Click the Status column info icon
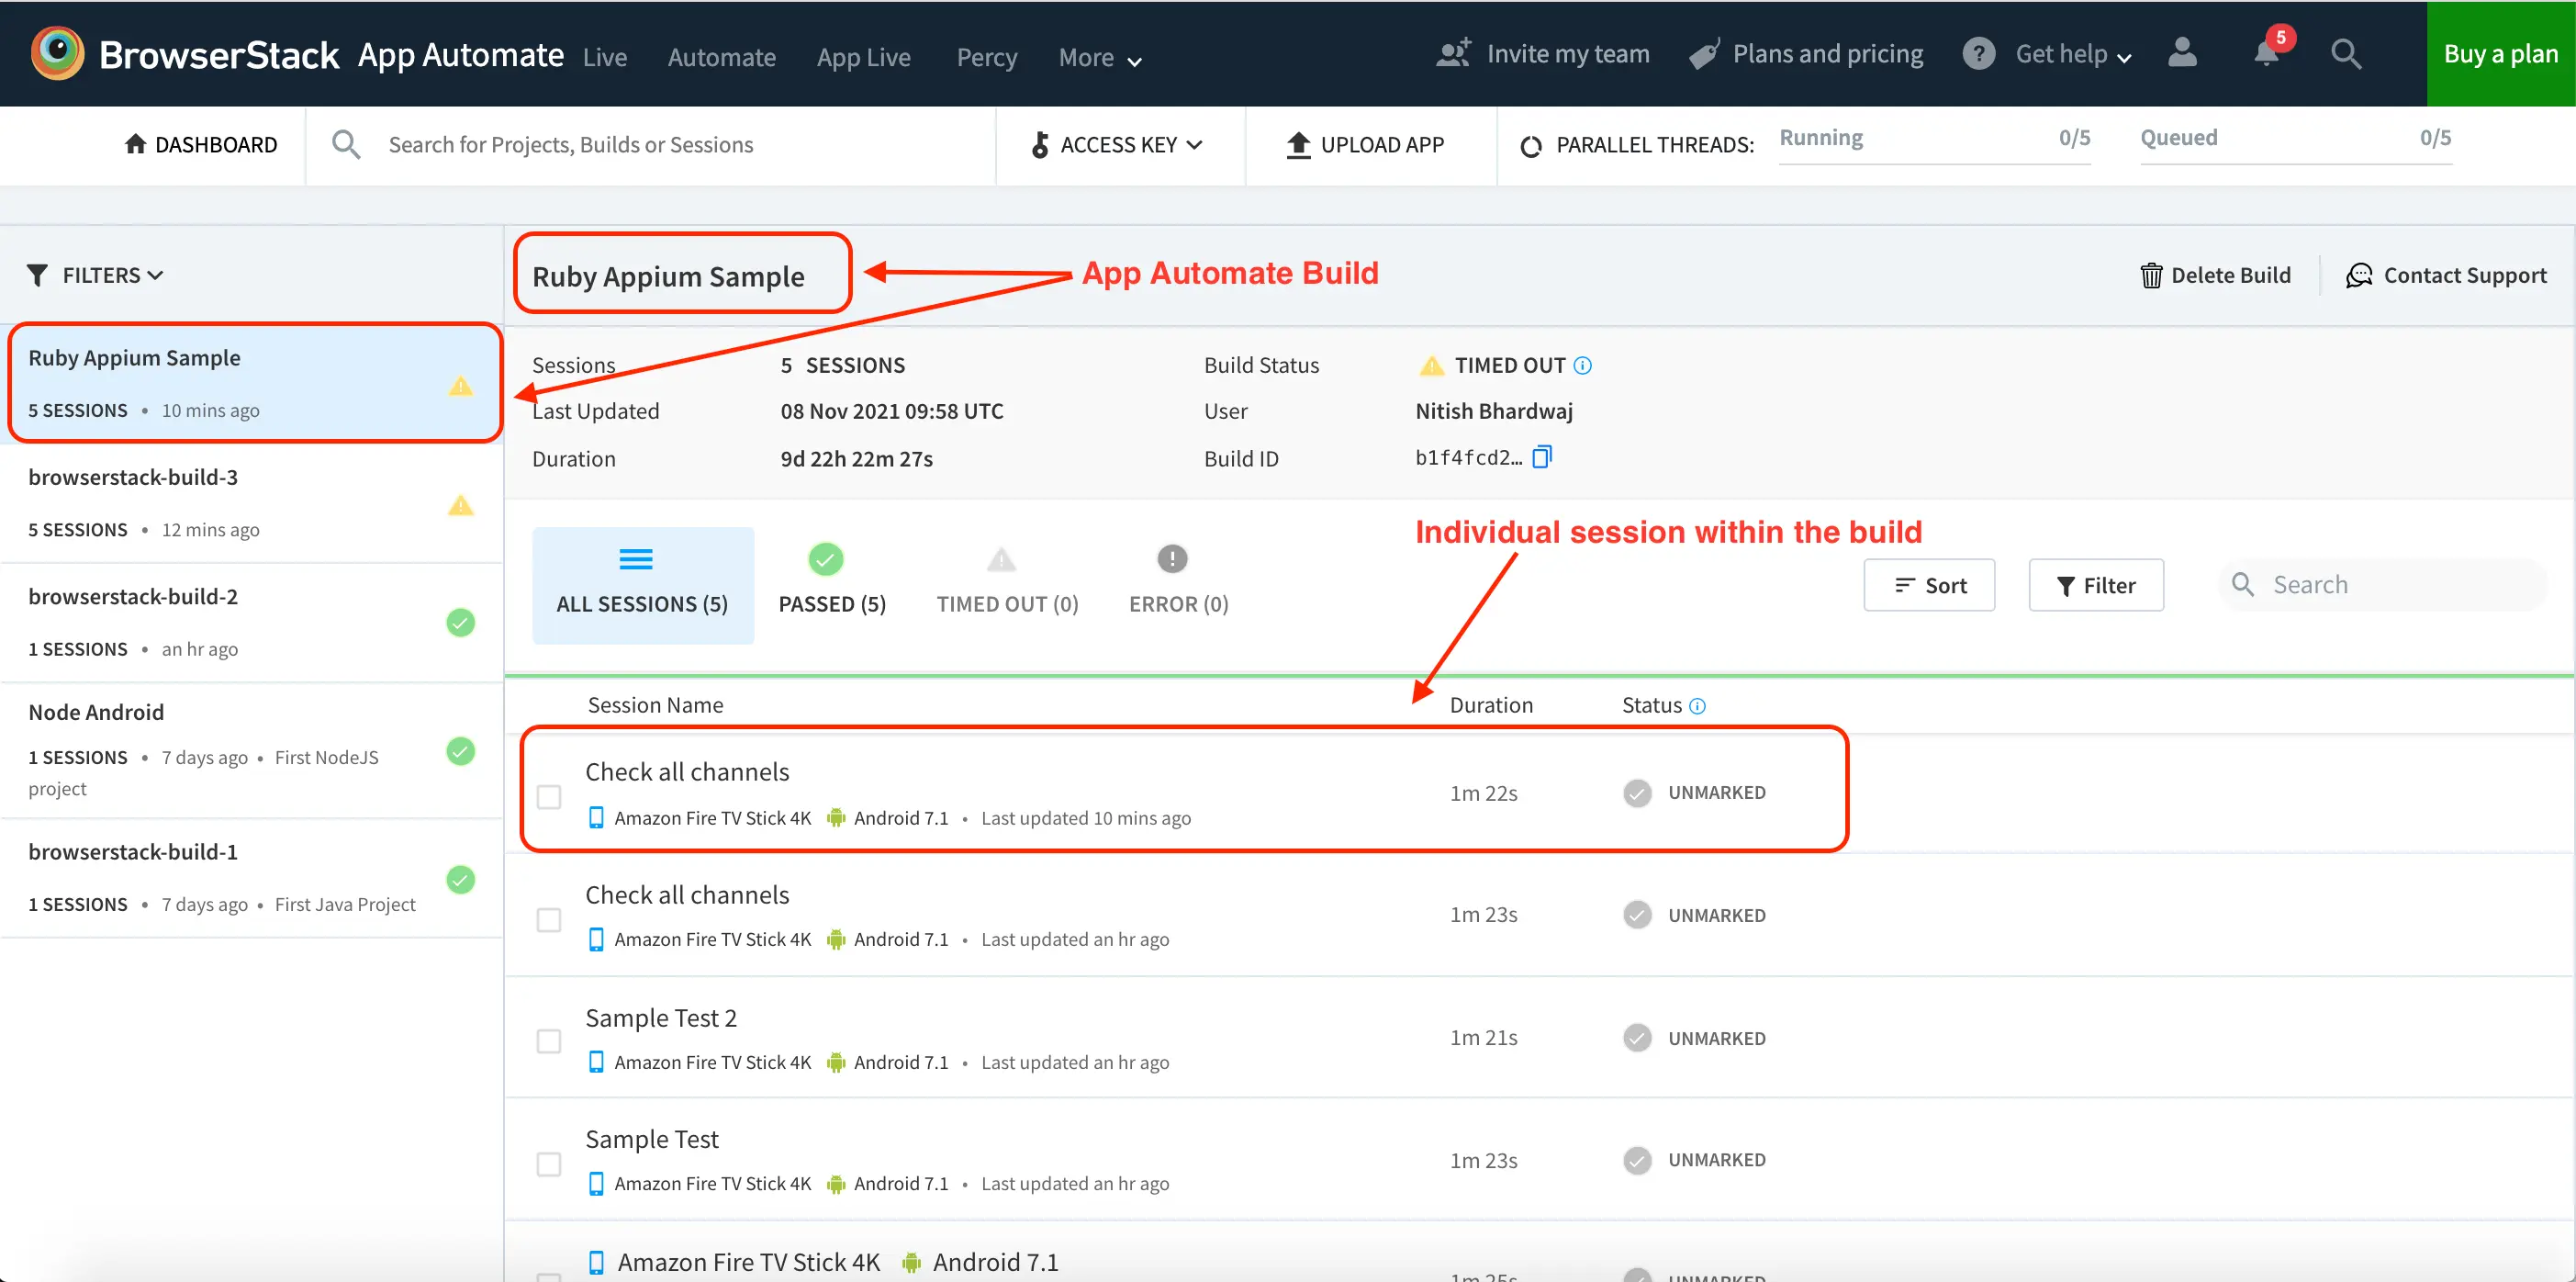2576x1282 pixels. [1697, 706]
